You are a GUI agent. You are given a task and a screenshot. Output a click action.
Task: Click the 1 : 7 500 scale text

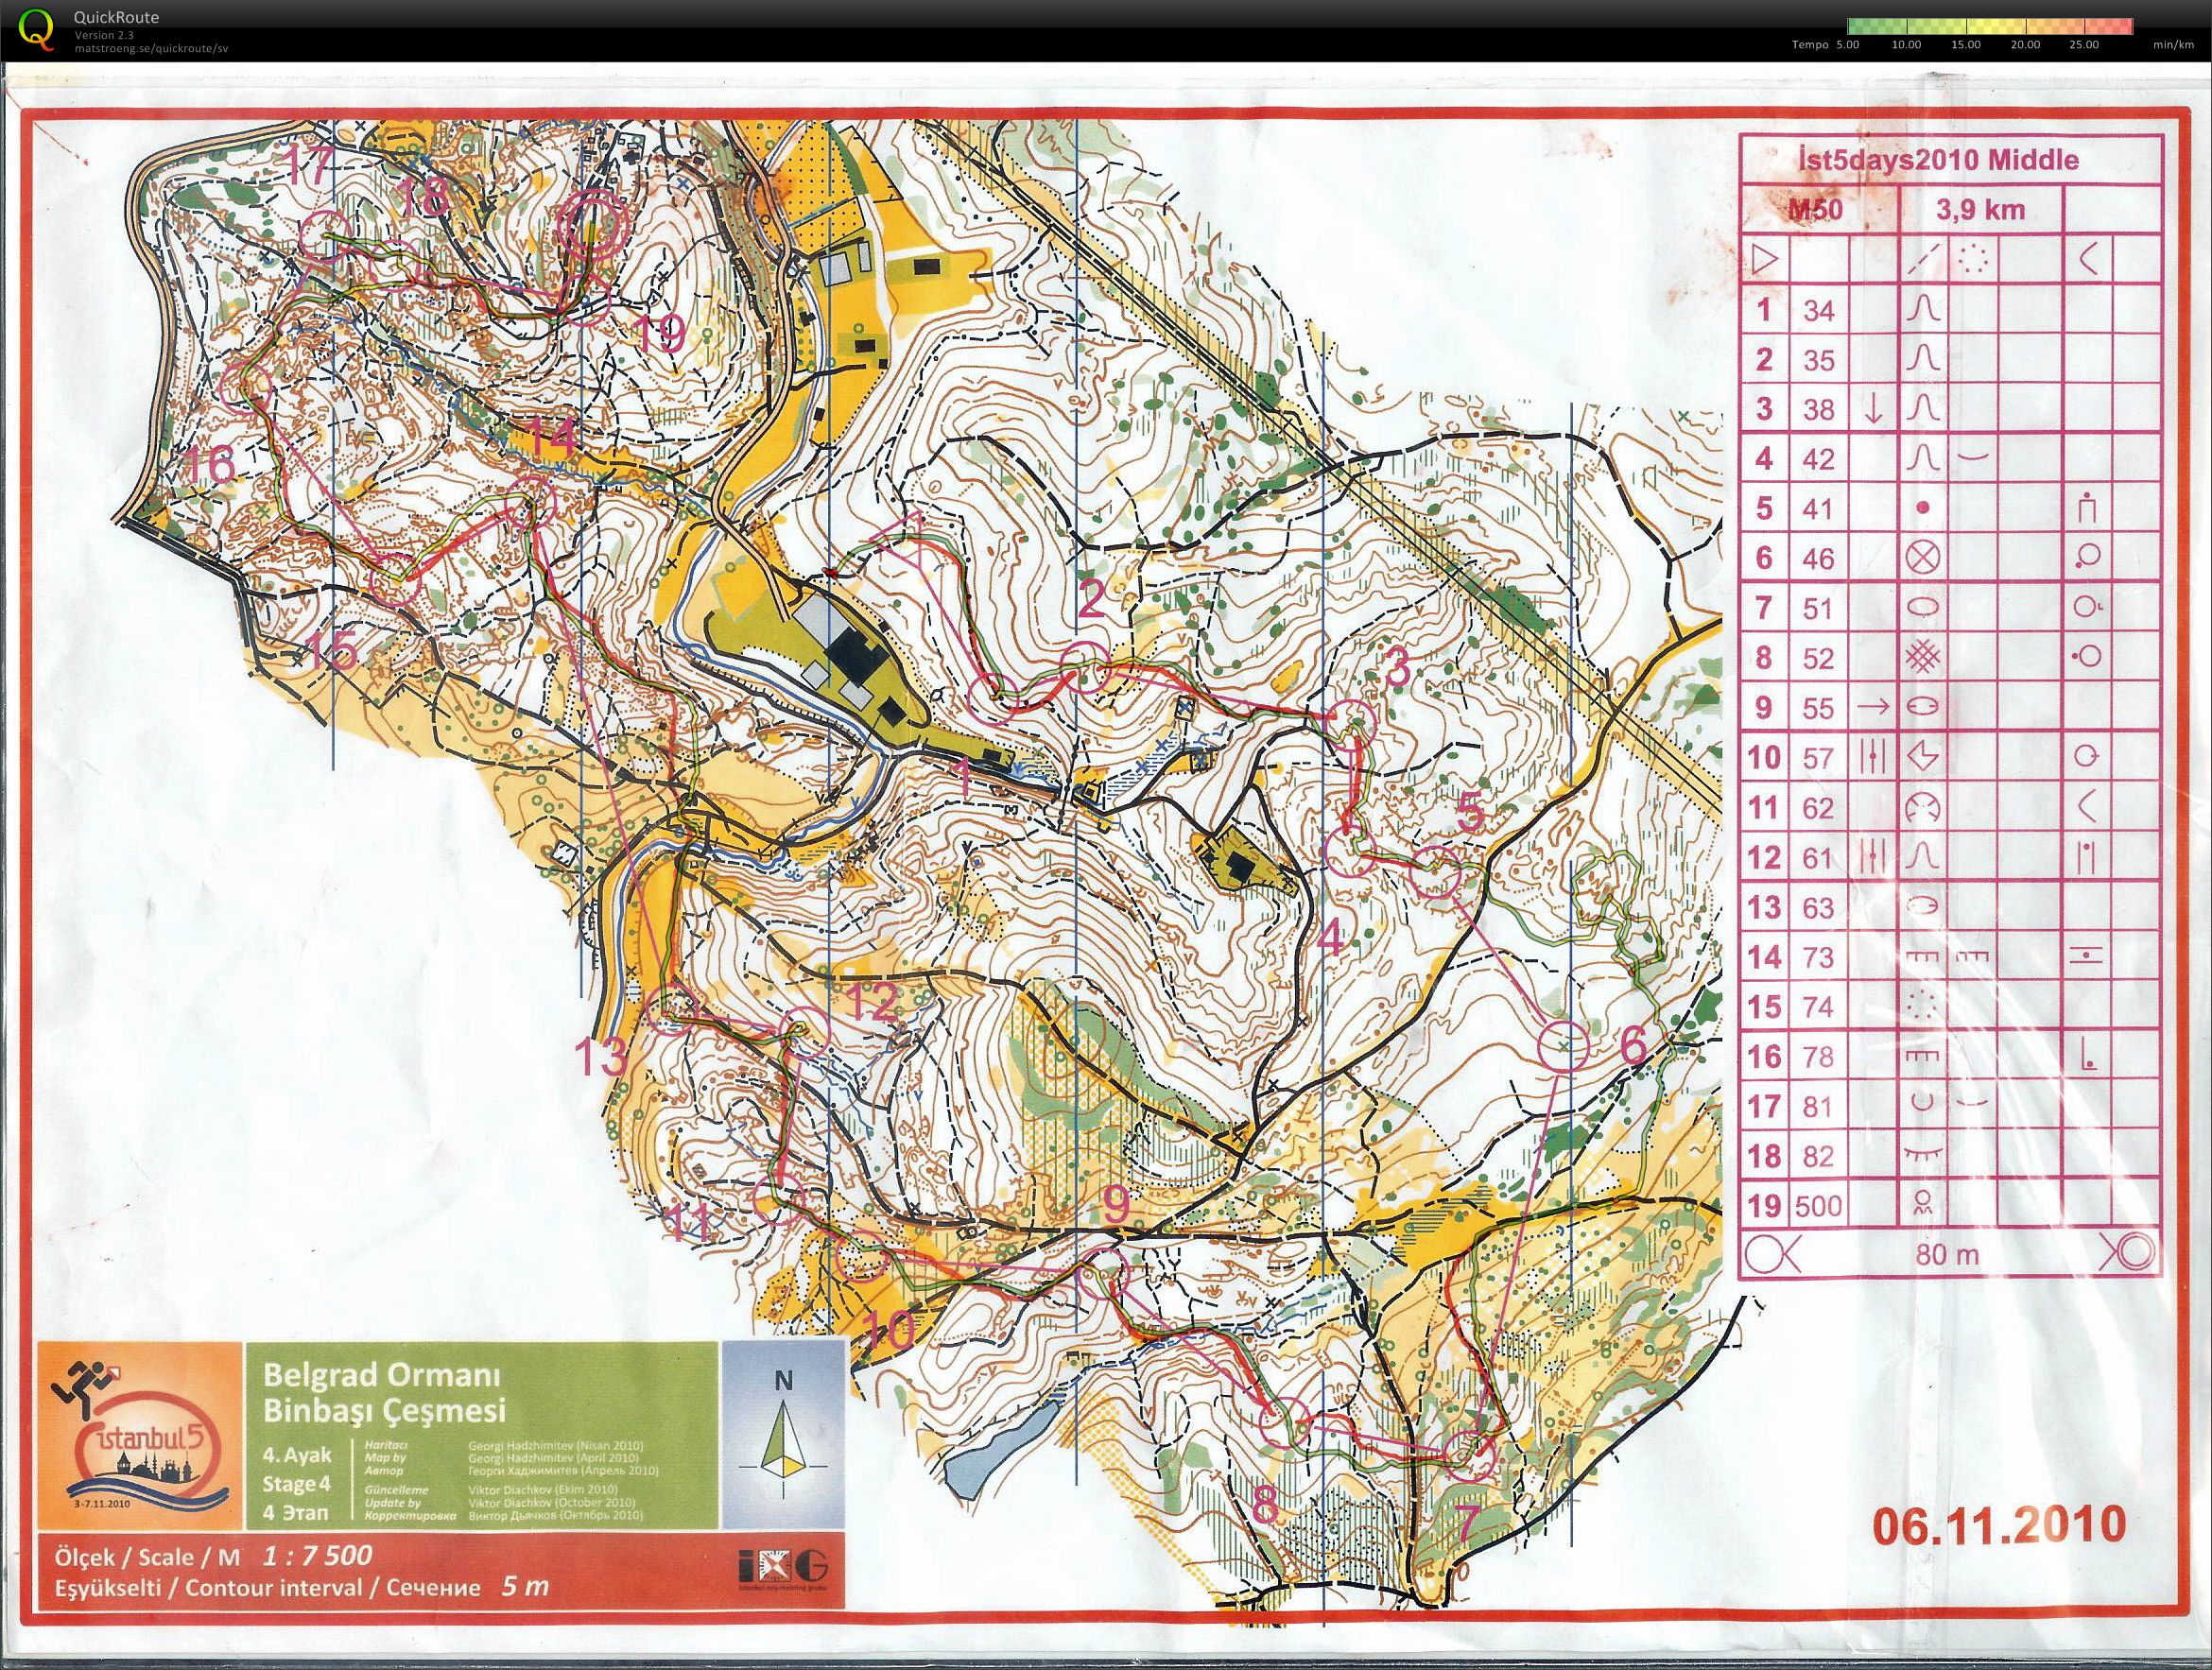pyautogui.click(x=318, y=1555)
